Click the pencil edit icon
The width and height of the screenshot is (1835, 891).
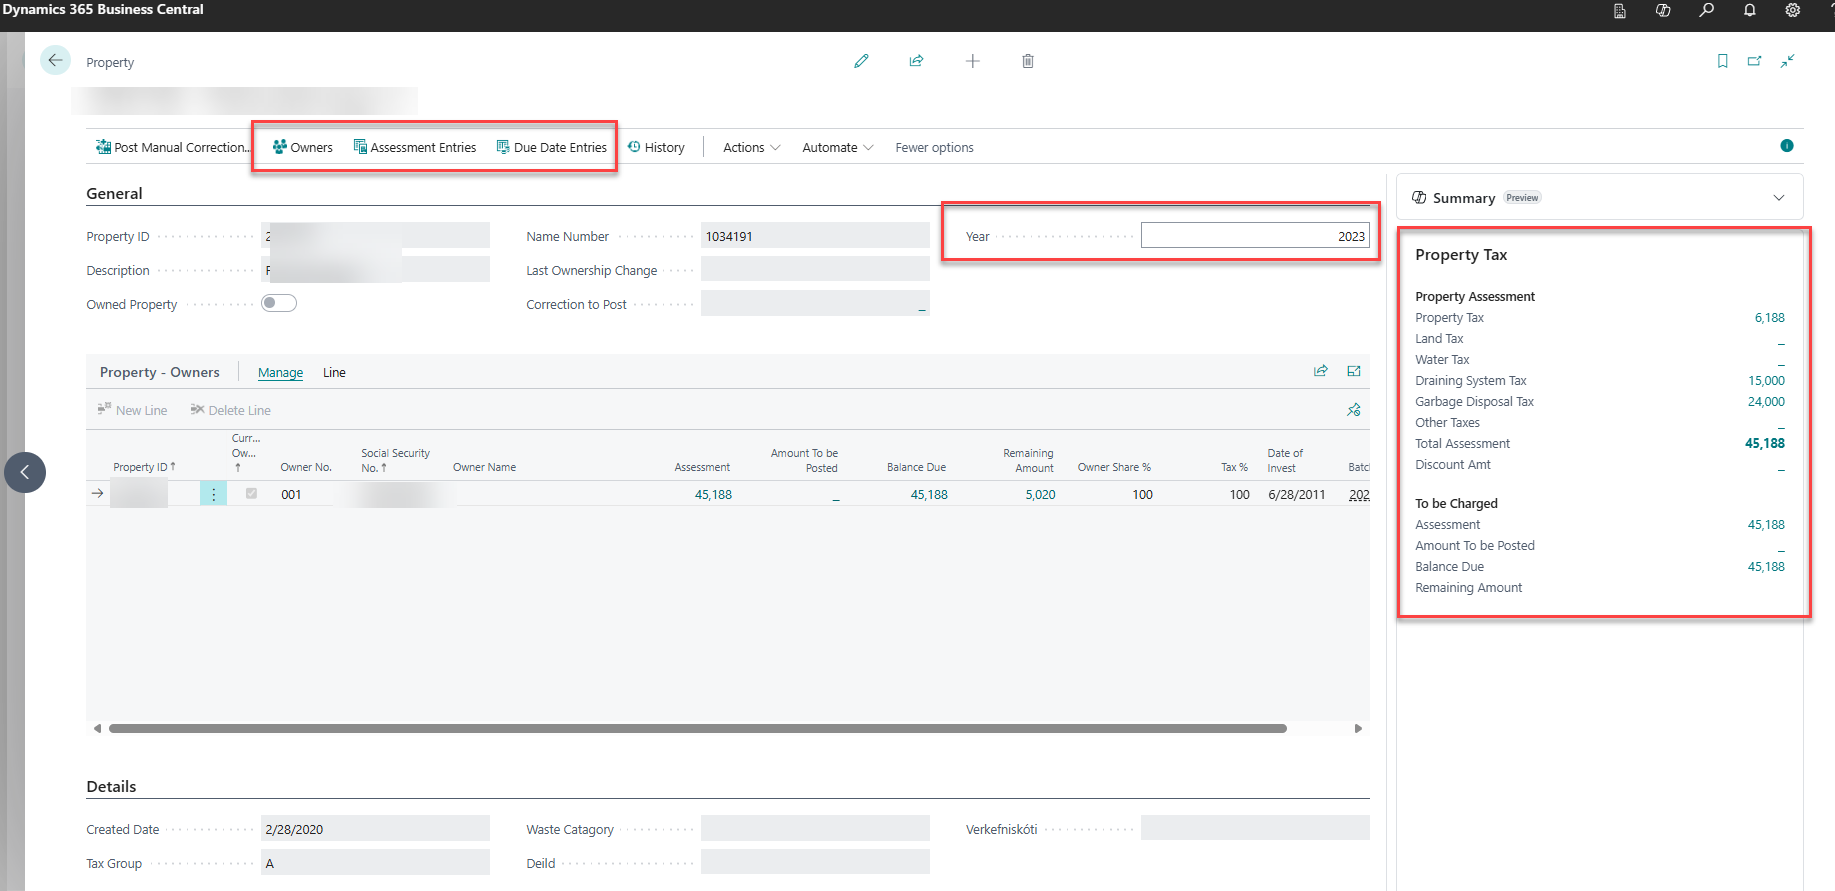(861, 61)
